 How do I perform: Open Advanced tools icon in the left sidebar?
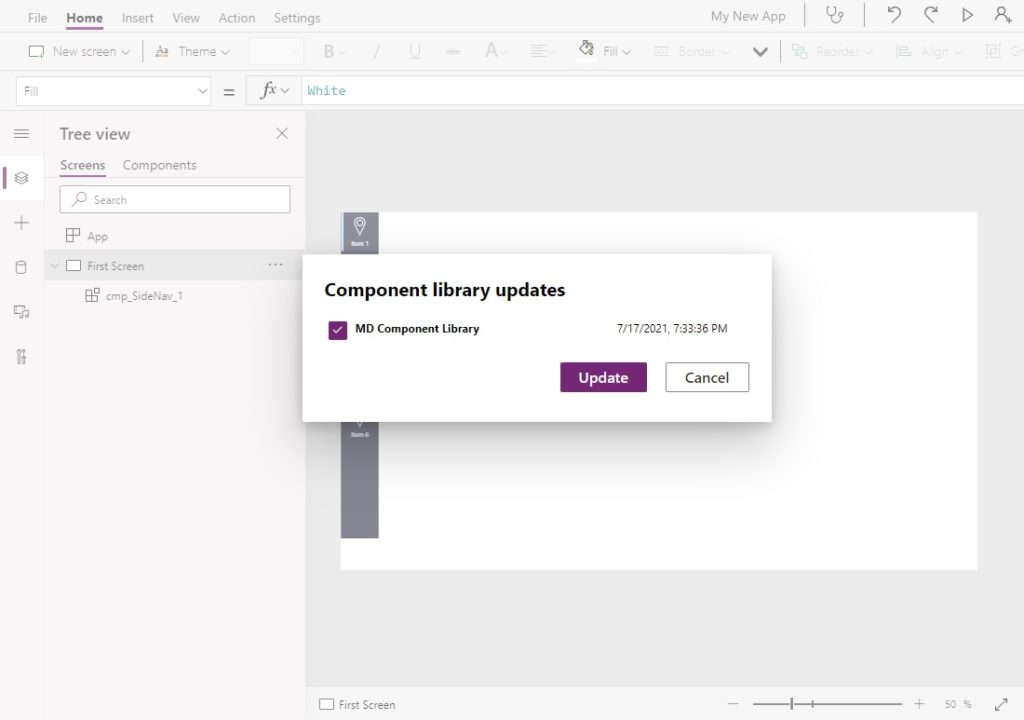22,357
